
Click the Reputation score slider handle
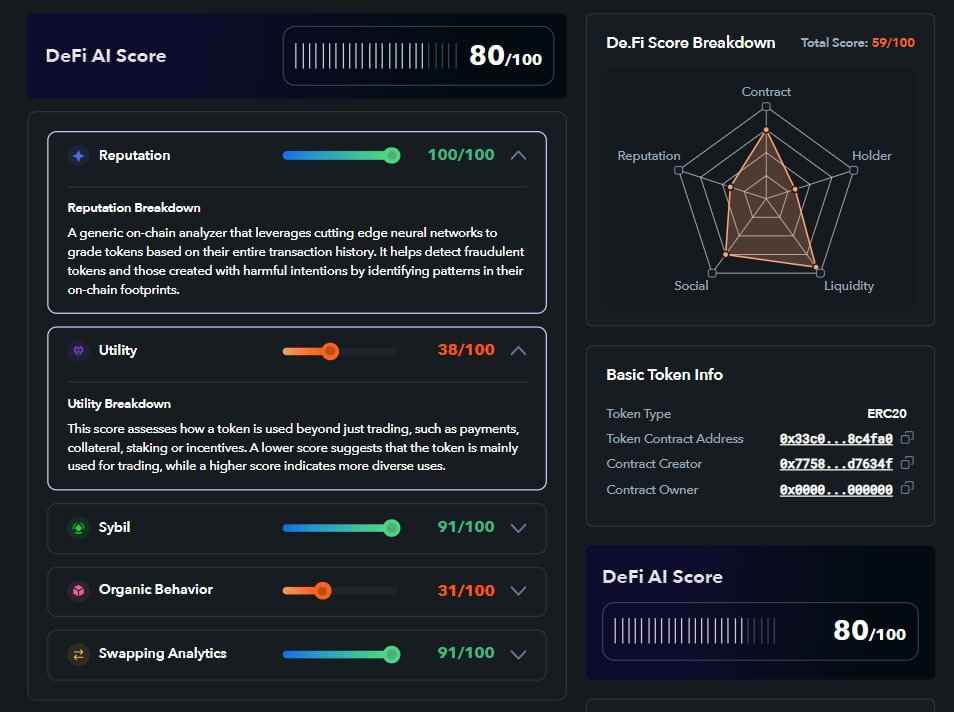point(392,156)
